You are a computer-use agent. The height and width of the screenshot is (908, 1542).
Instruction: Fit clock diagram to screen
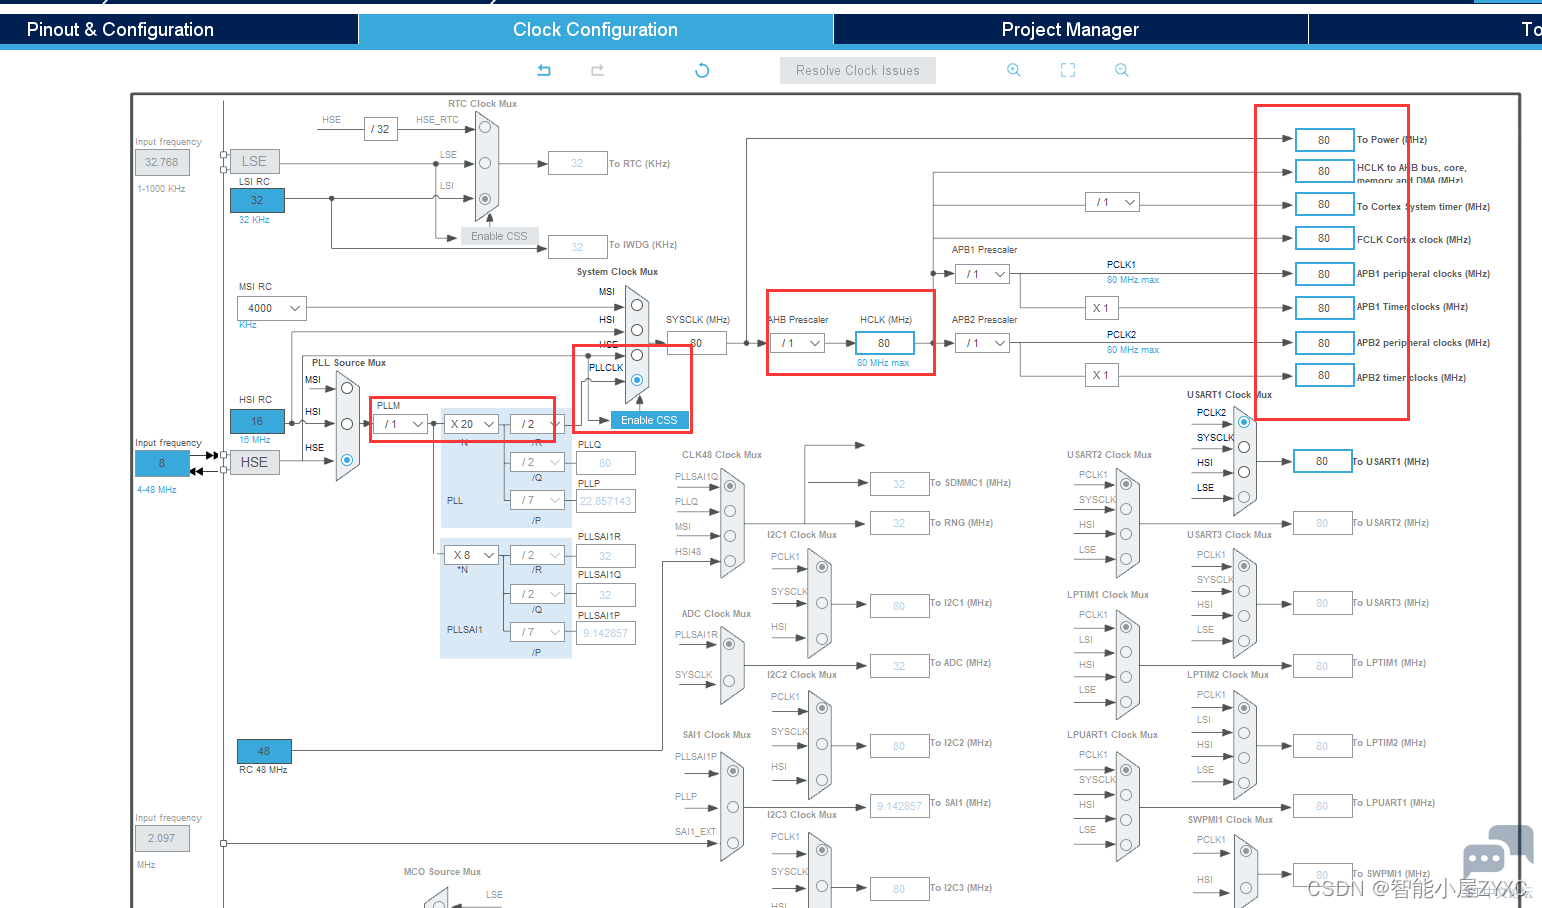(x=1068, y=70)
